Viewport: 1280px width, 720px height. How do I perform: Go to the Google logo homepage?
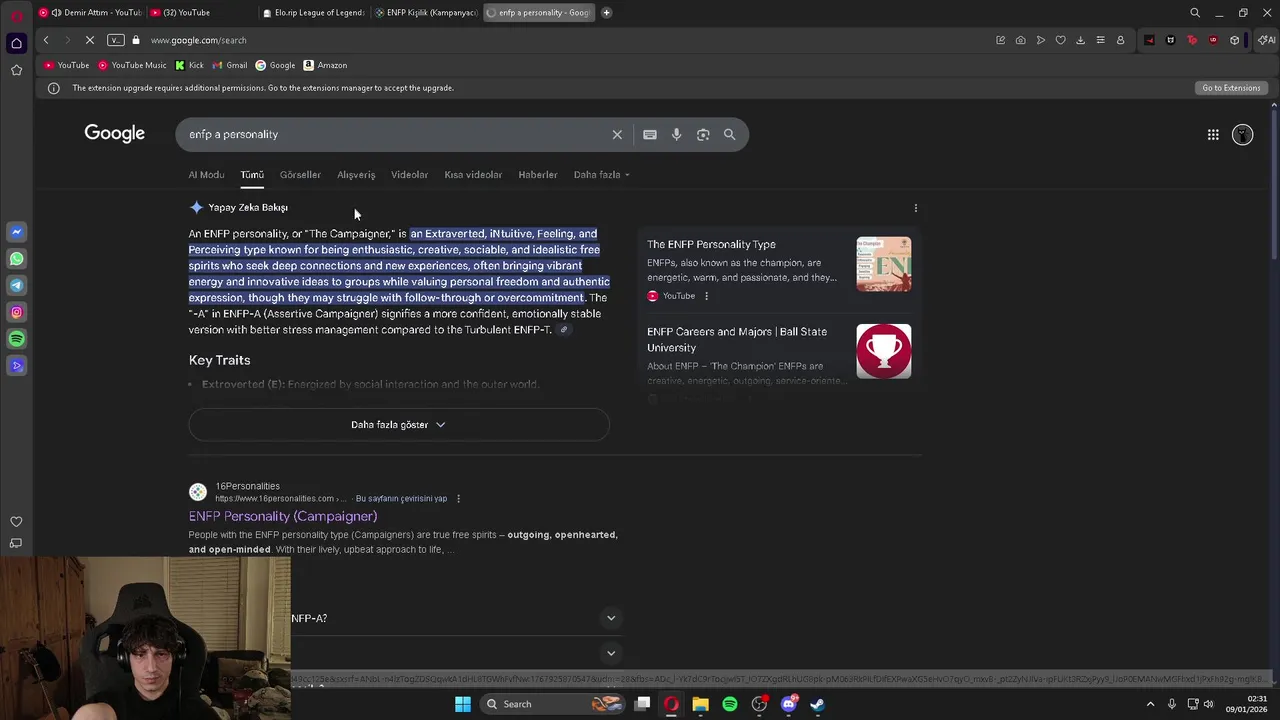115,134
